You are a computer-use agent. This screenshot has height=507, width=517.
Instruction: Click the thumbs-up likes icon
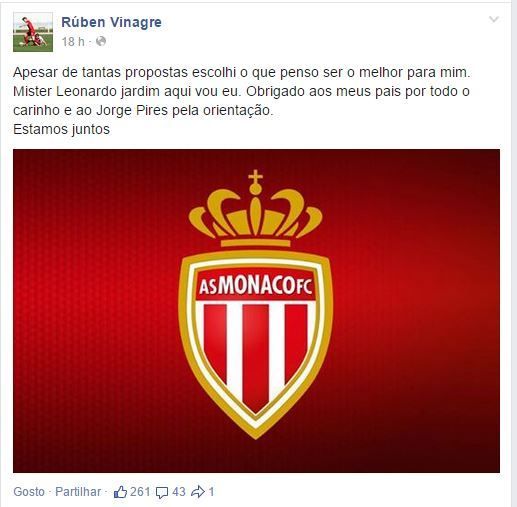[120, 492]
